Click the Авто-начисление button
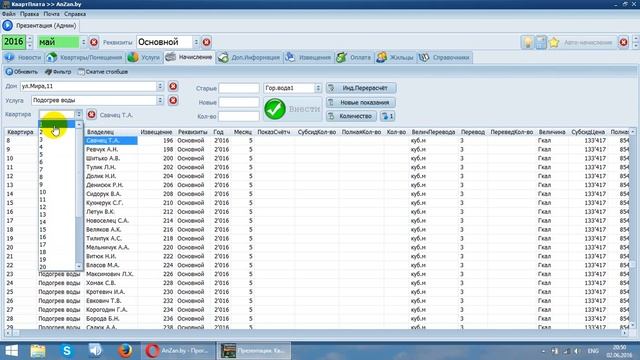 tap(588, 42)
